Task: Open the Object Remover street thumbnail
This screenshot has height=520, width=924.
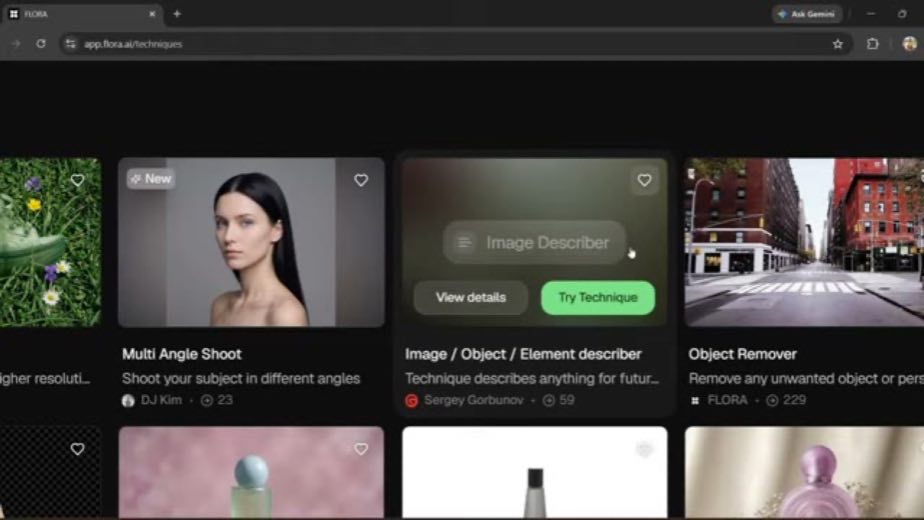Action: (804, 242)
